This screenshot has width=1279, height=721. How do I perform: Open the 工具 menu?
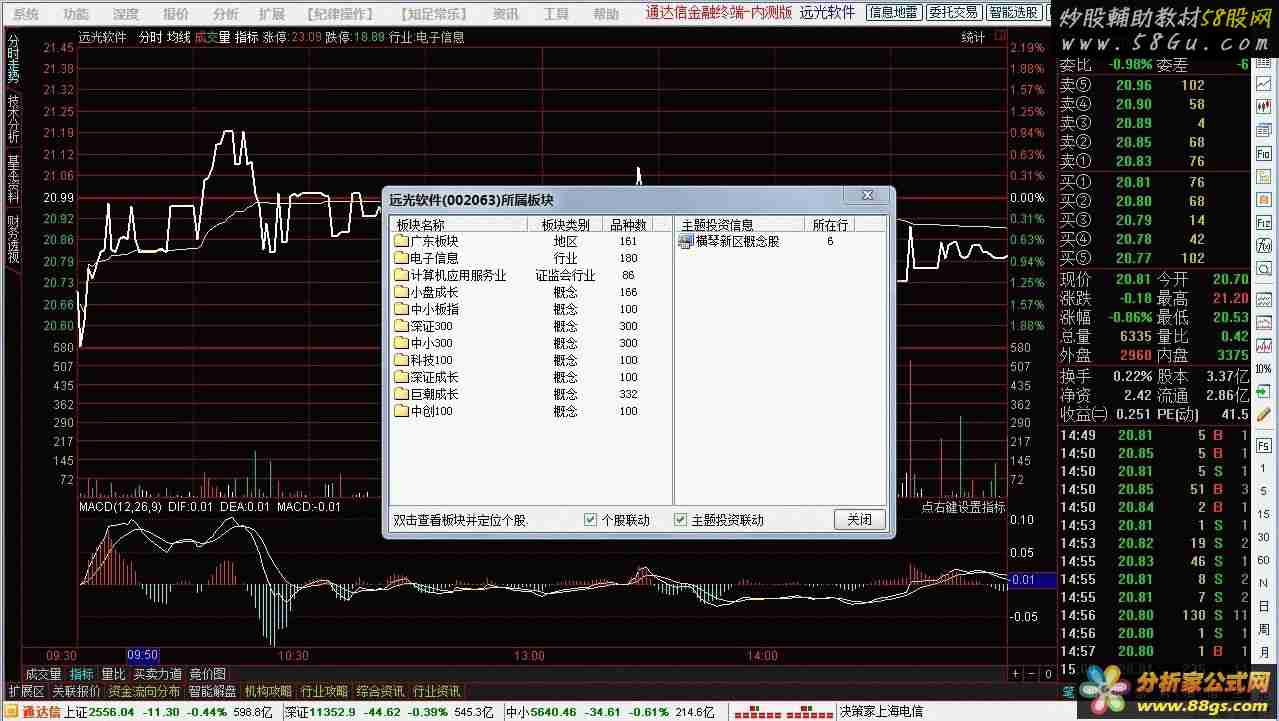point(556,14)
